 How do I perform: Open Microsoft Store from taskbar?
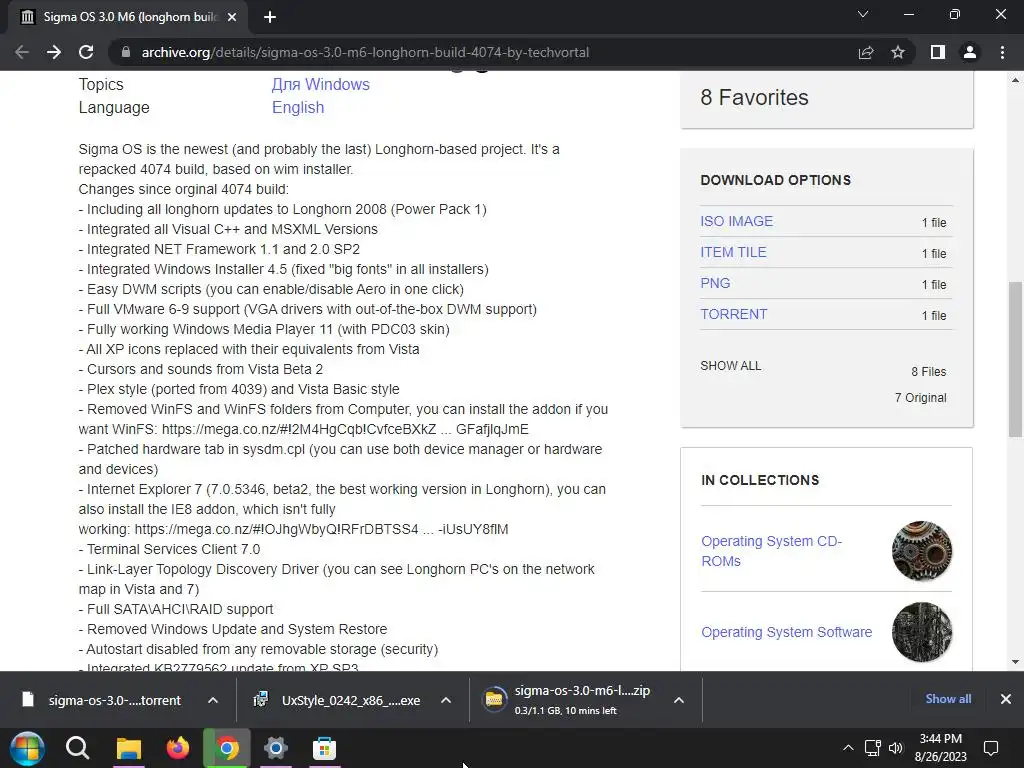(324, 748)
